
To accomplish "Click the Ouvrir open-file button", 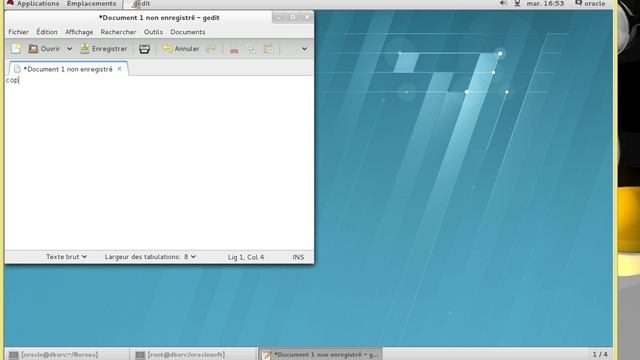I will click(x=44, y=49).
